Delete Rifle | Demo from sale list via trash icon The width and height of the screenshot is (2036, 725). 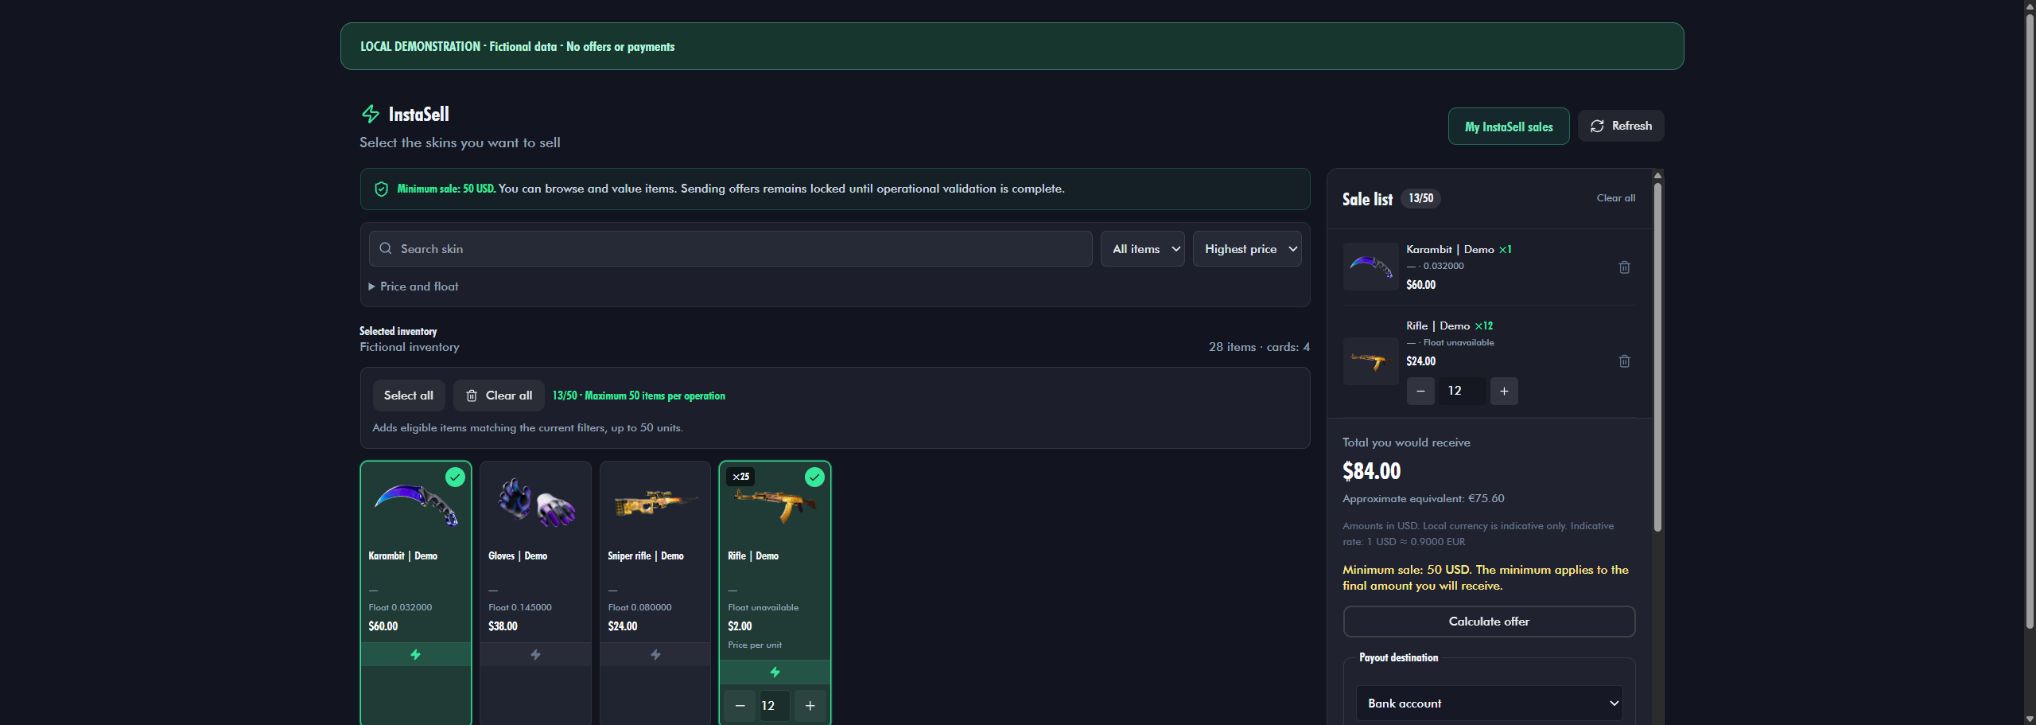pos(1624,361)
